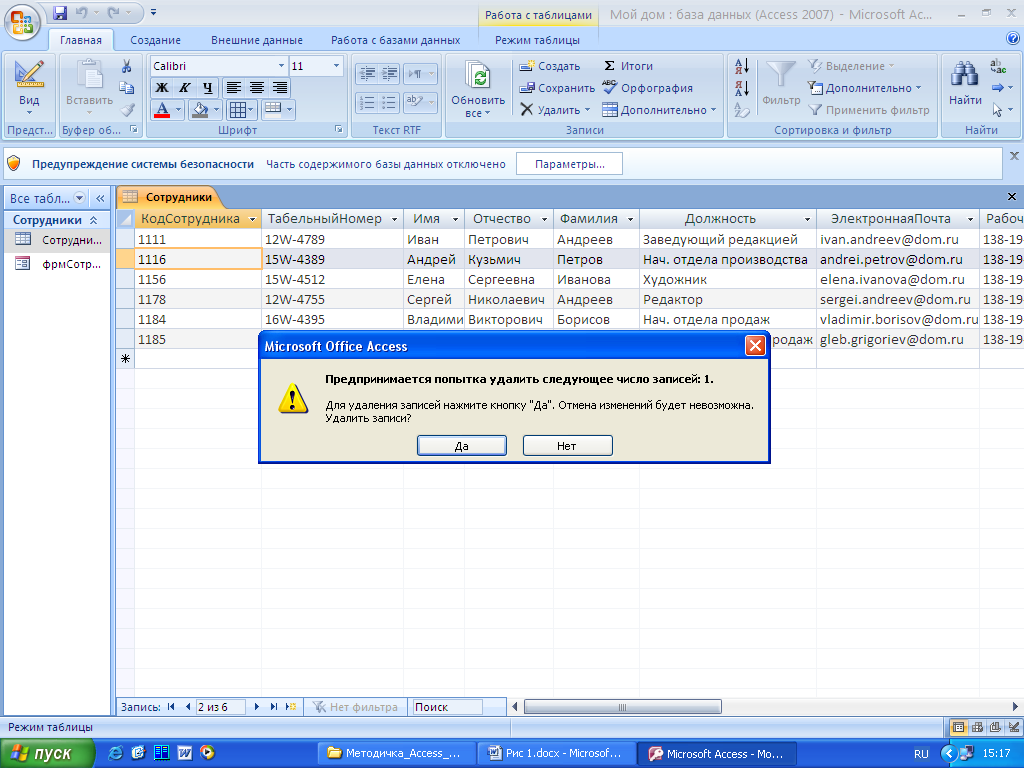The width and height of the screenshot is (1024, 768).
Task: Expand ТабельныйНомер column filter arrow
Action: pos(394,219)
